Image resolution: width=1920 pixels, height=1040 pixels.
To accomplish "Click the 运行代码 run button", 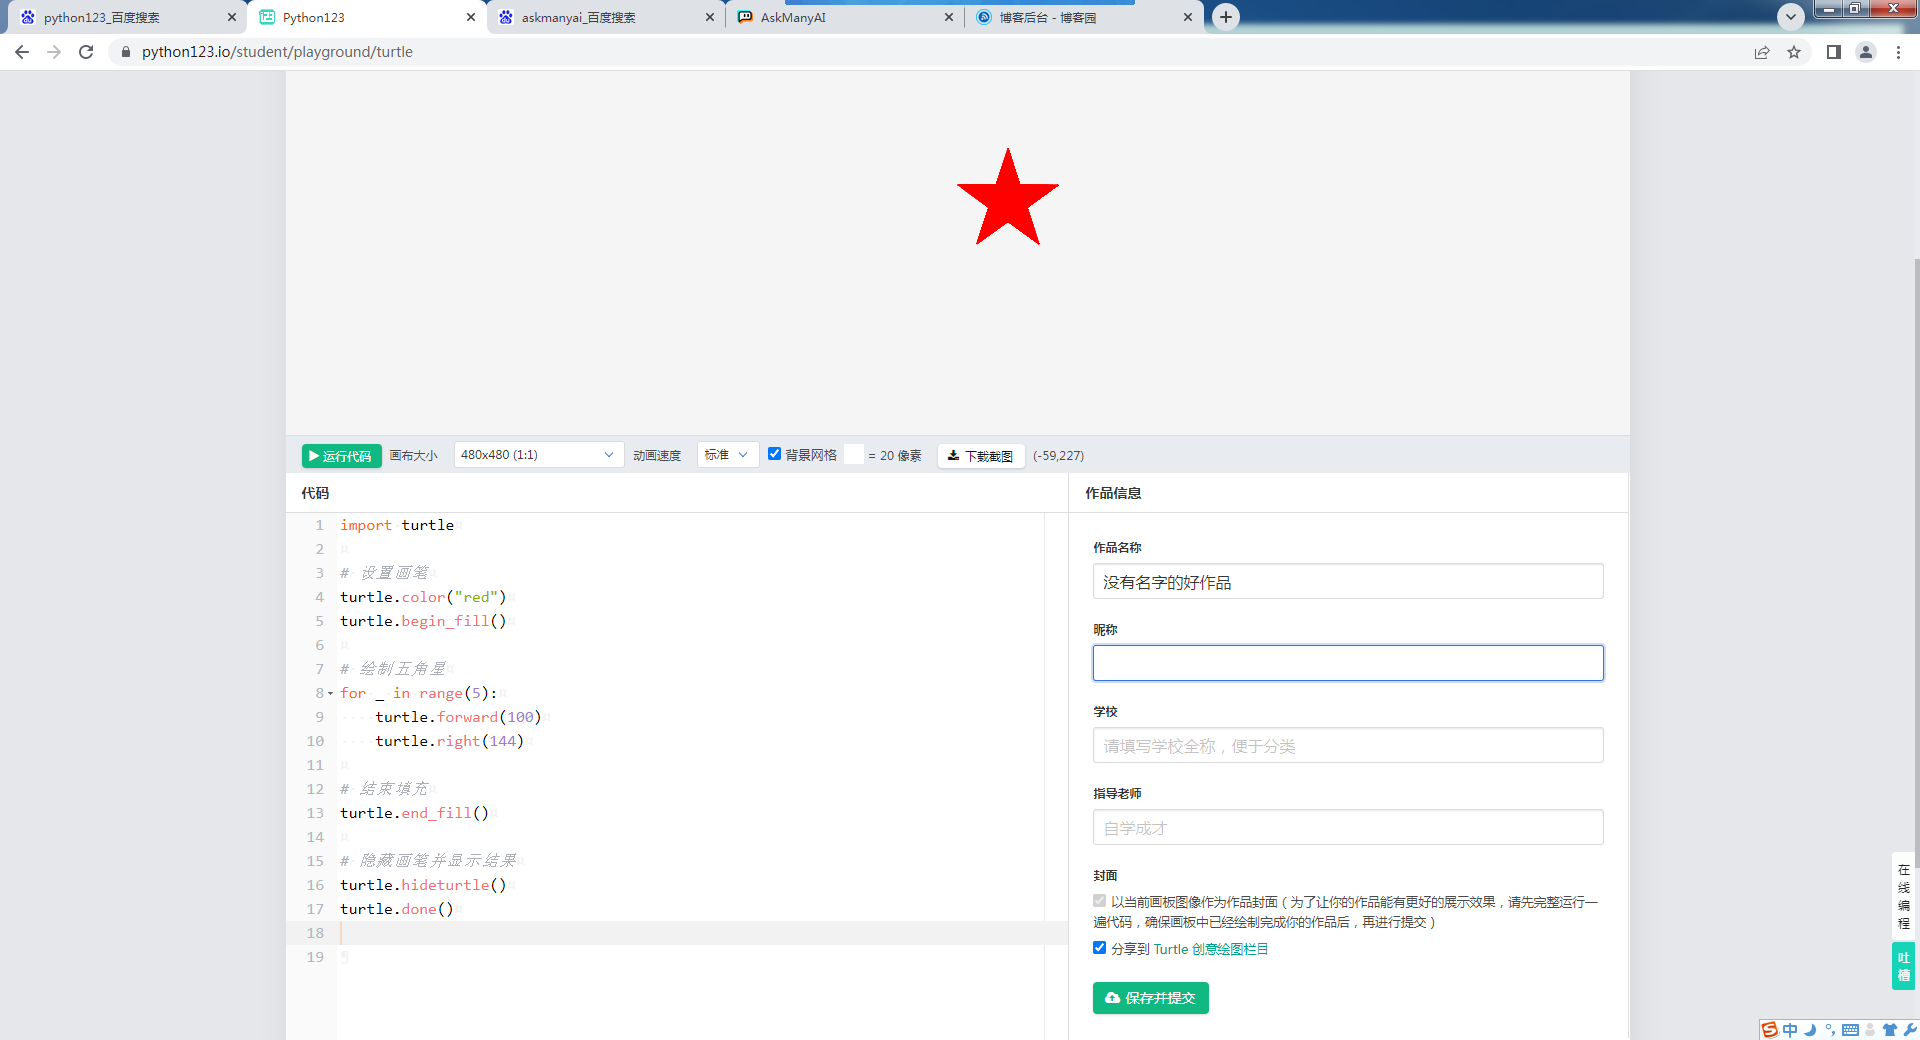I will pyautogui.click(x=341, y=456).
